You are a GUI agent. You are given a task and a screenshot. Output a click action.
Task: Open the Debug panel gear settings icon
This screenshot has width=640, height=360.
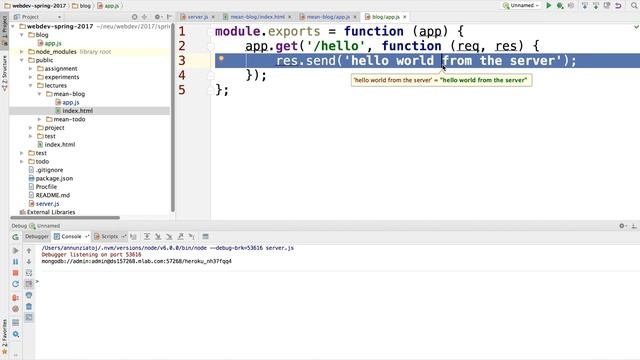[622, 226]
